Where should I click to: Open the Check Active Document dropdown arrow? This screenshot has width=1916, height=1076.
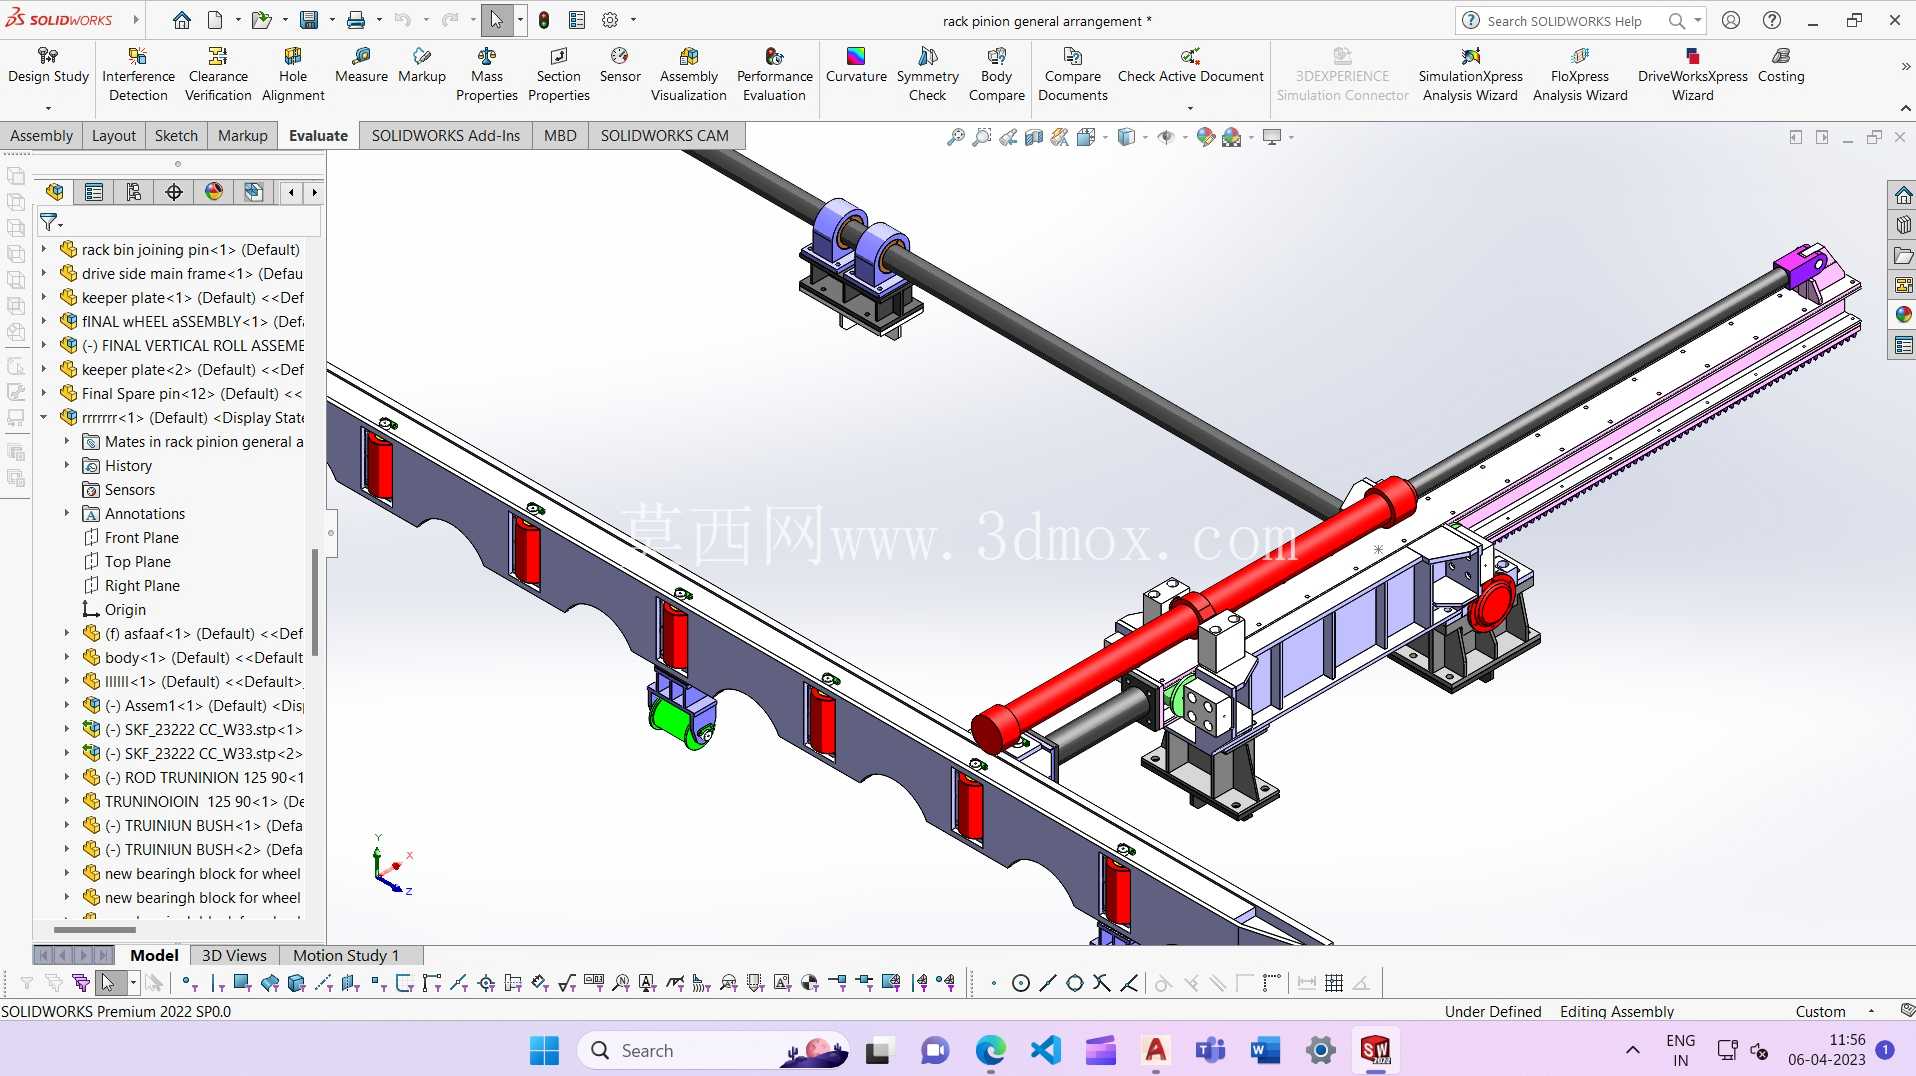coord(1190,108)
